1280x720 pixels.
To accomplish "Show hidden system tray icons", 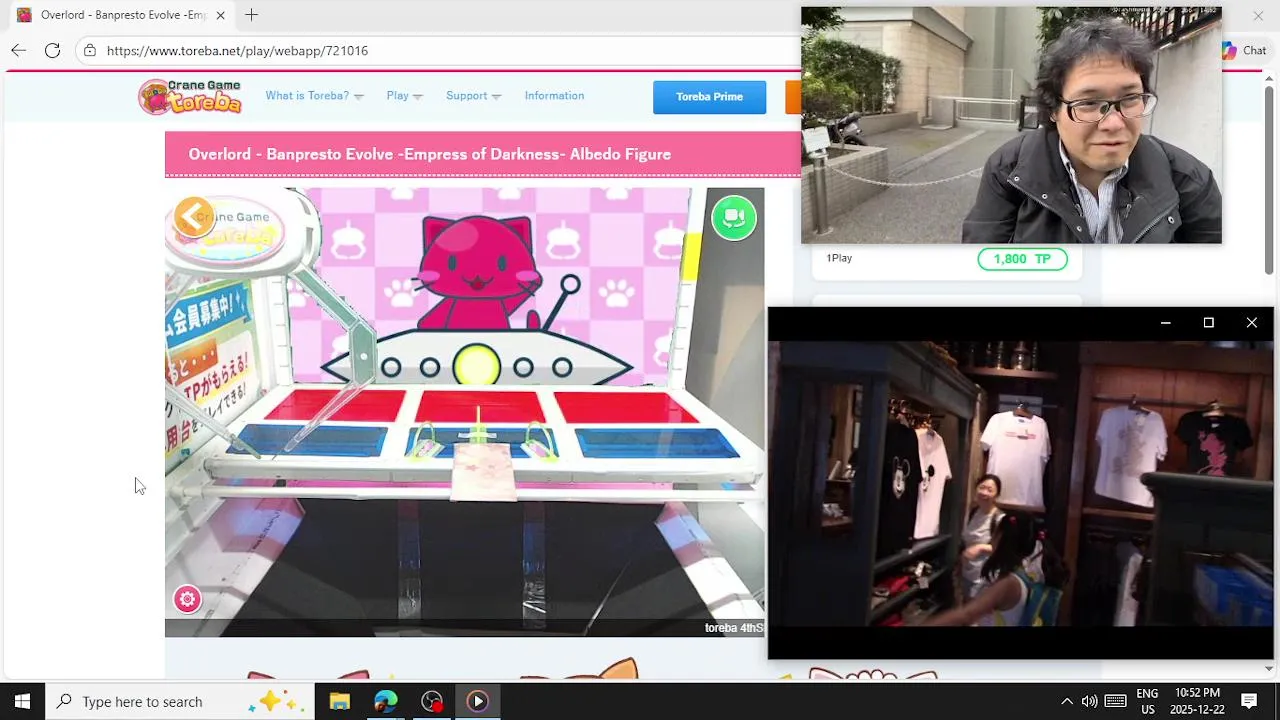I will click(1066, 701).
